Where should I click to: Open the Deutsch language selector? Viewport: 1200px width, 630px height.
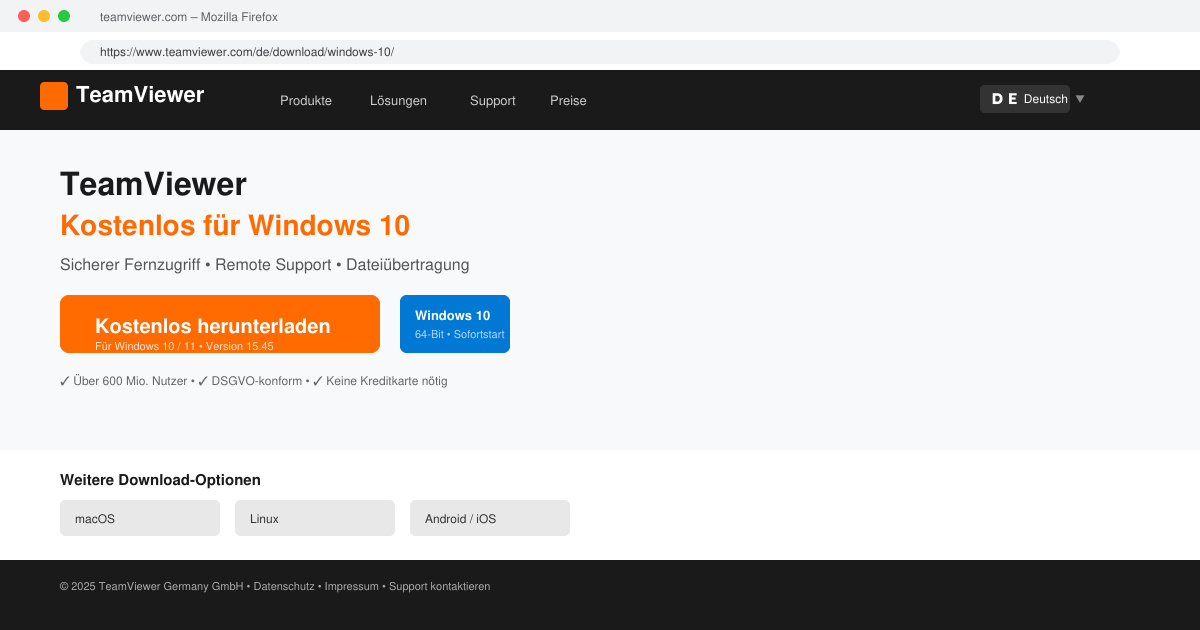click(1025, 99)
